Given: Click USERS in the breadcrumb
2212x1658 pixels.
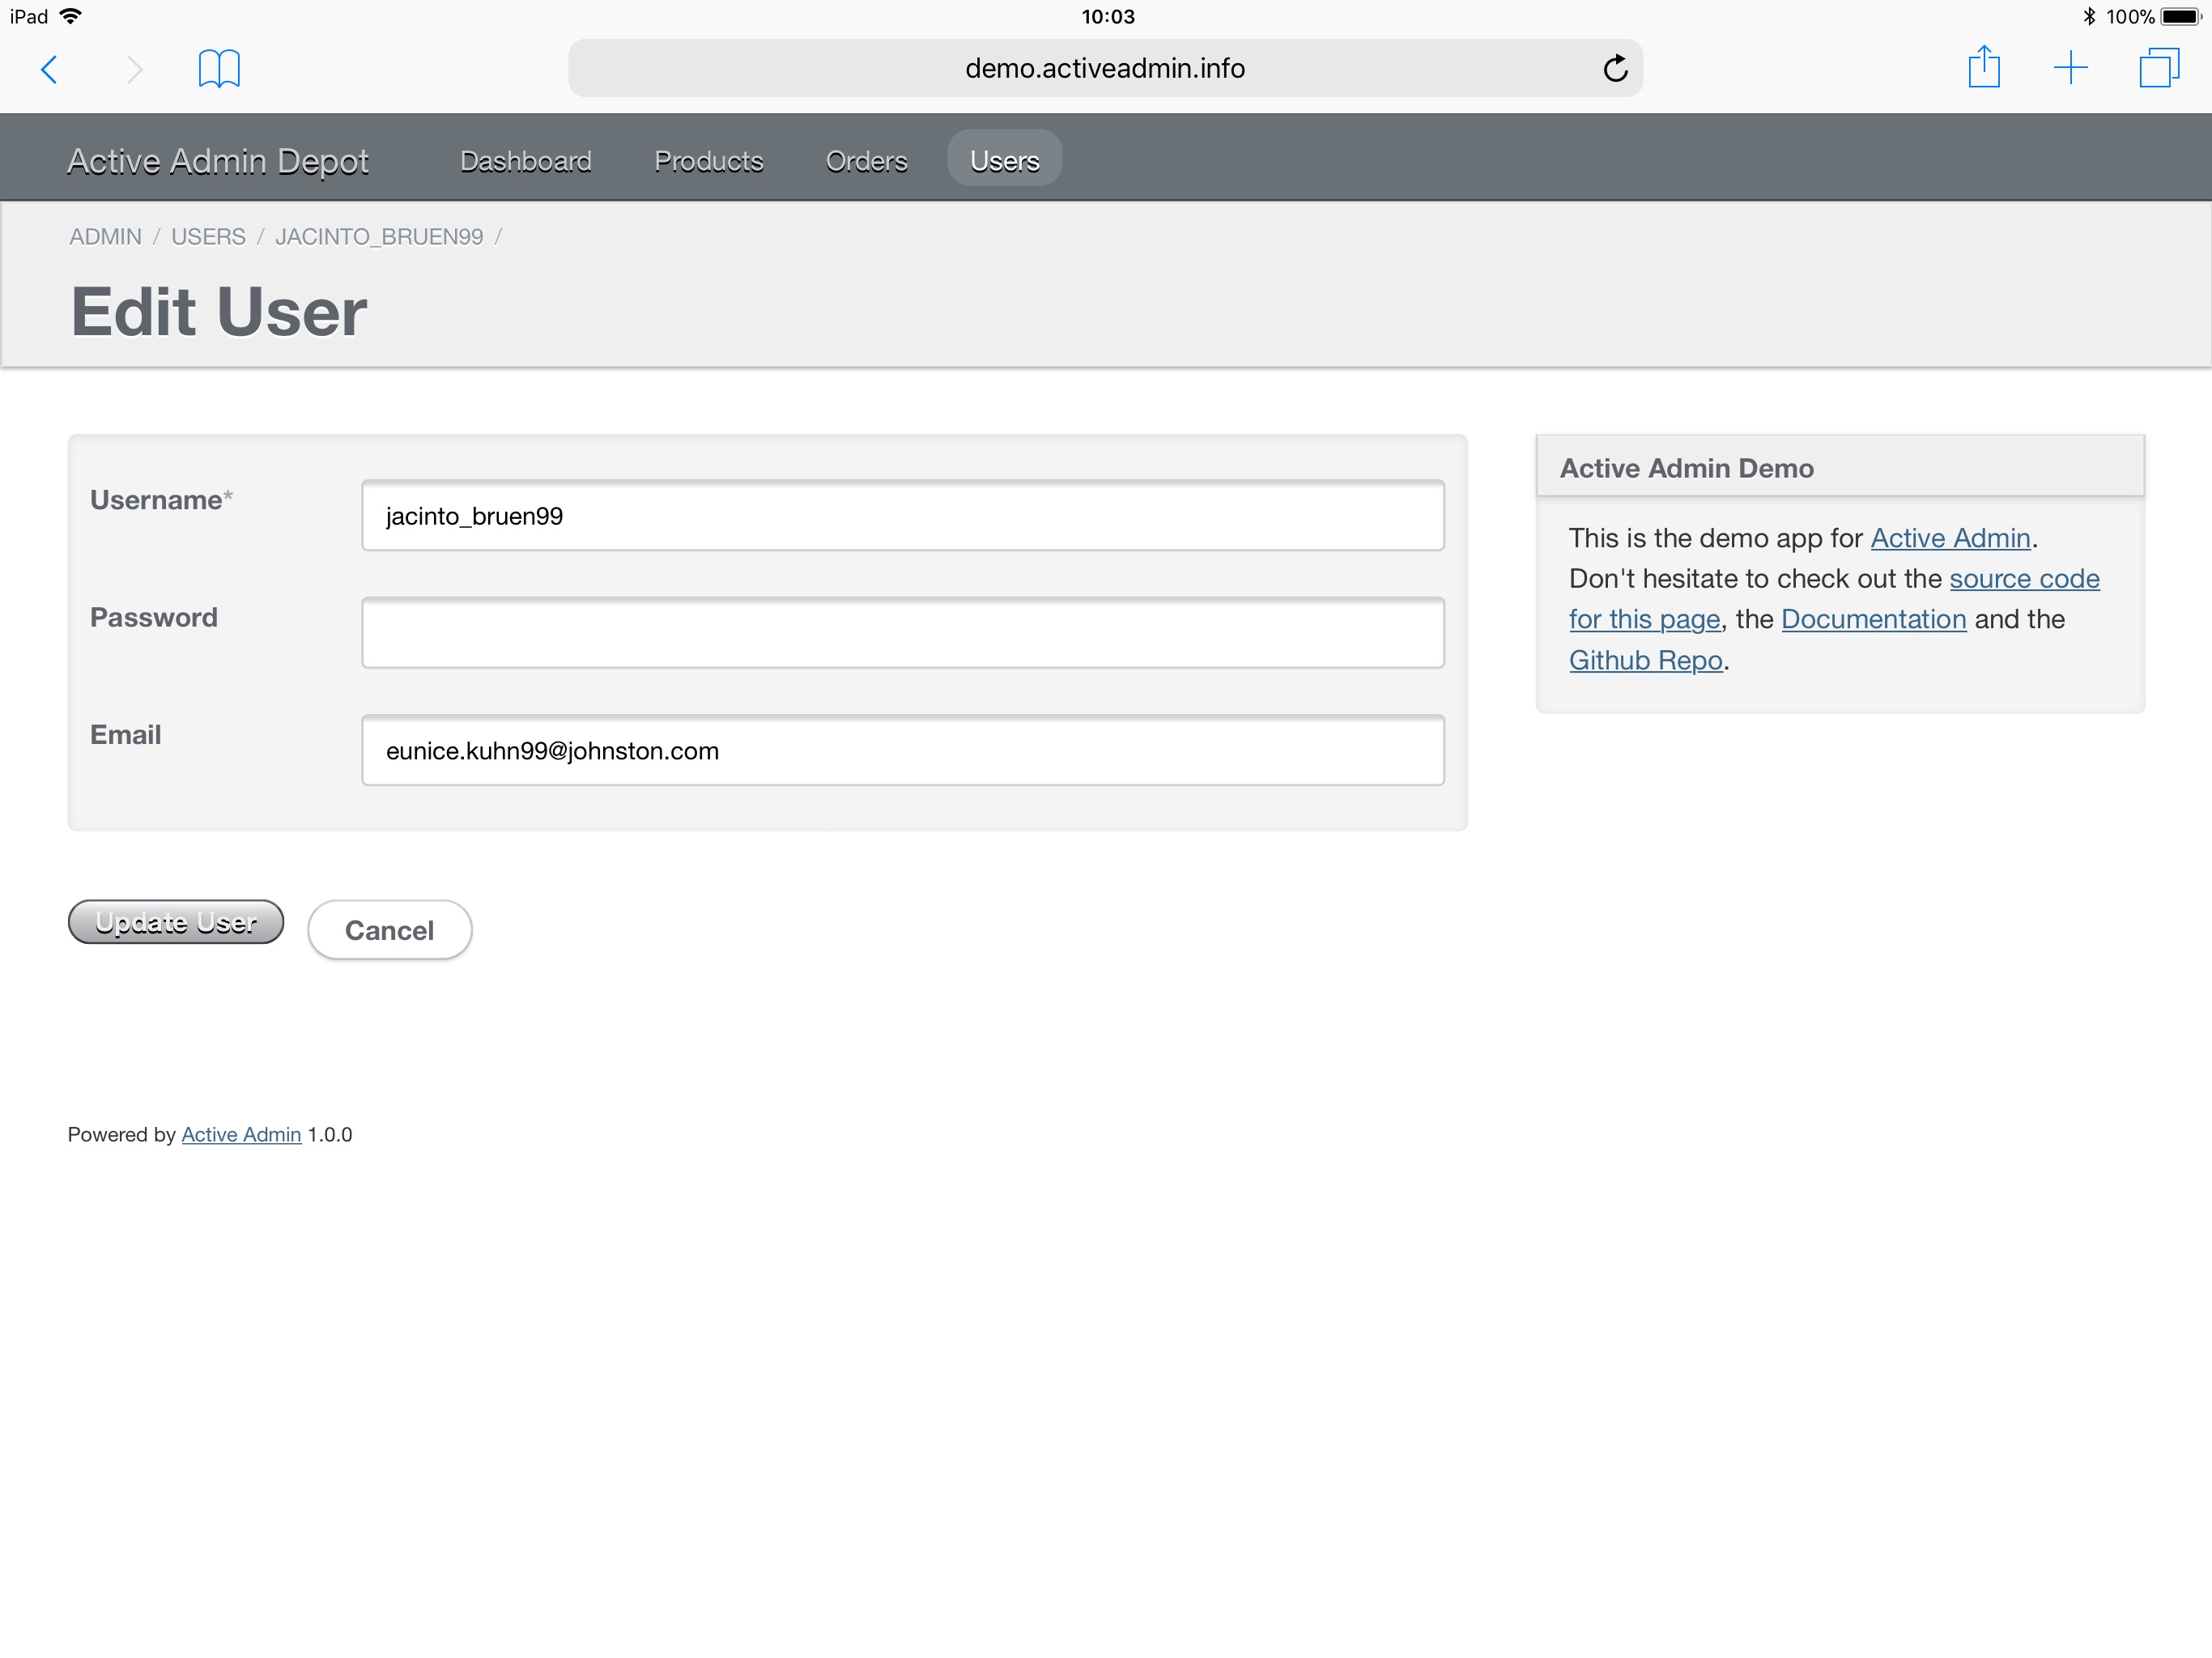Looking at the screenshot, I should pos(208,237).
